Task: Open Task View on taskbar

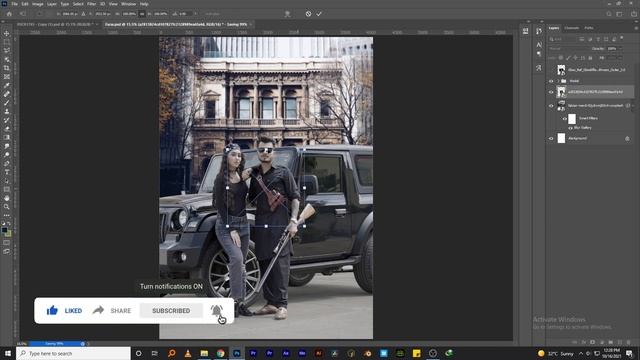Action: (x=155, y=353)
